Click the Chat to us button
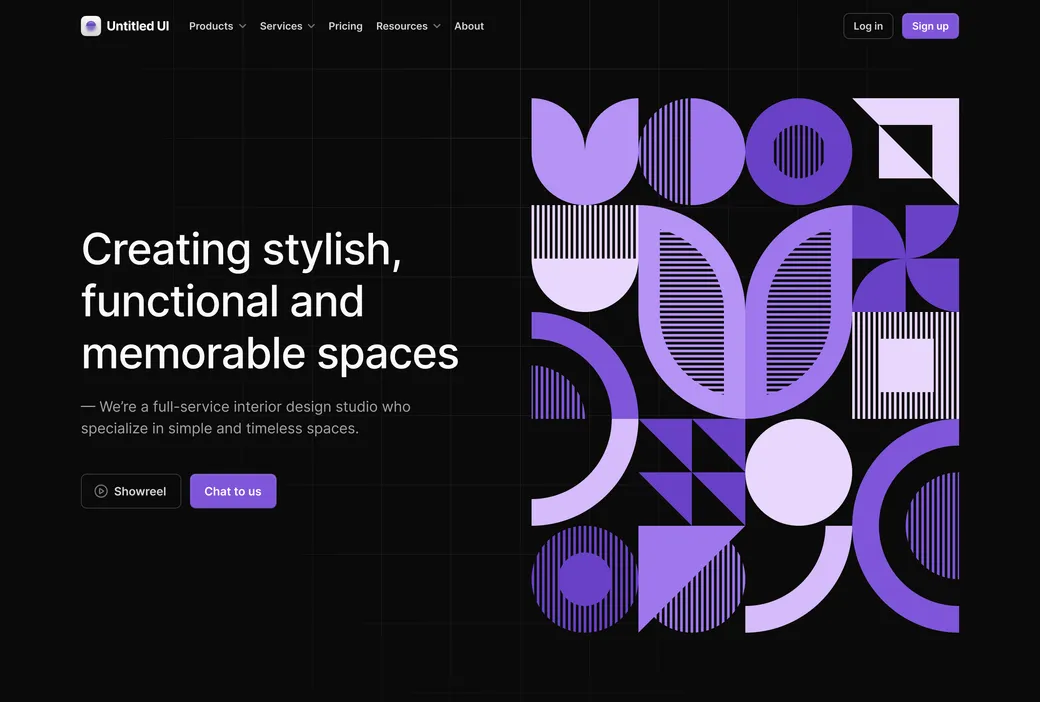 coord(233,491)
